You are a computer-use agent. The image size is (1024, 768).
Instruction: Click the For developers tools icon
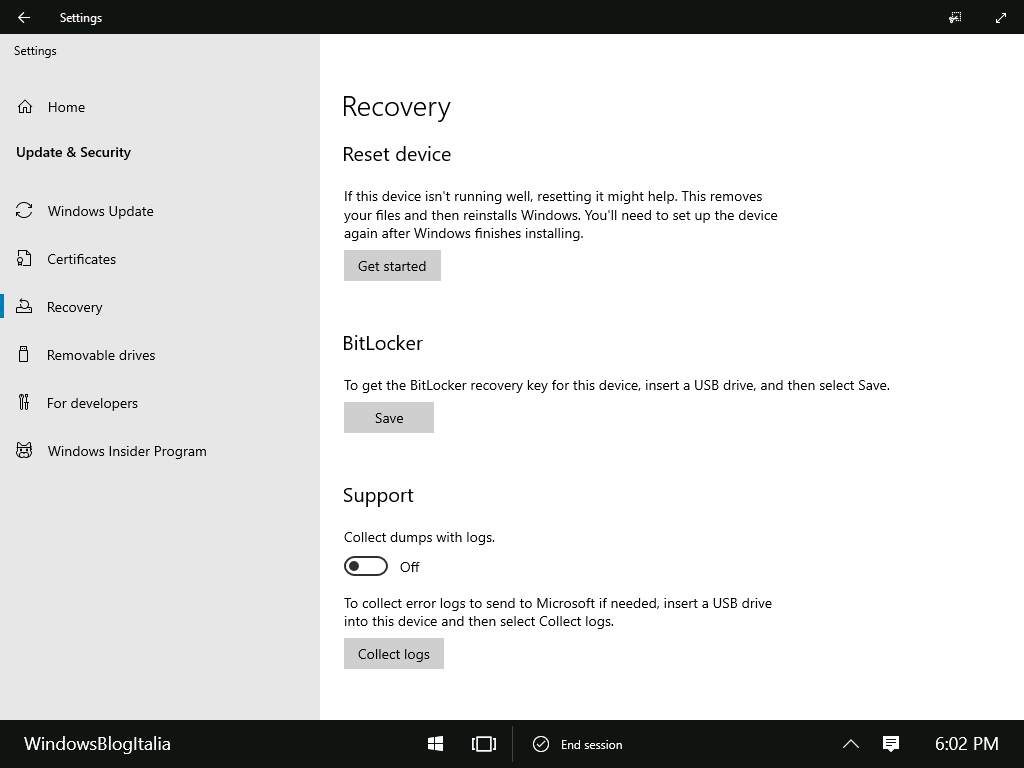(x=24, y=402)
